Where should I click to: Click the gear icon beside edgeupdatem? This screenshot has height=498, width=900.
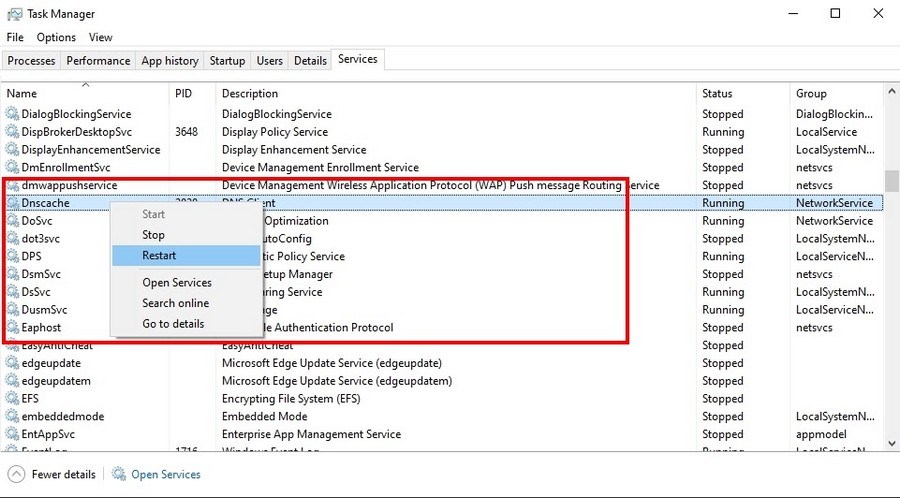(12, 380)
